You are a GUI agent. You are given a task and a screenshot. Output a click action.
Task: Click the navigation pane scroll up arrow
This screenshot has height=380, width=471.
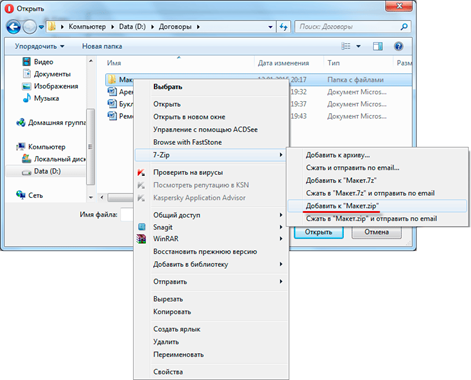pos(91,61)
